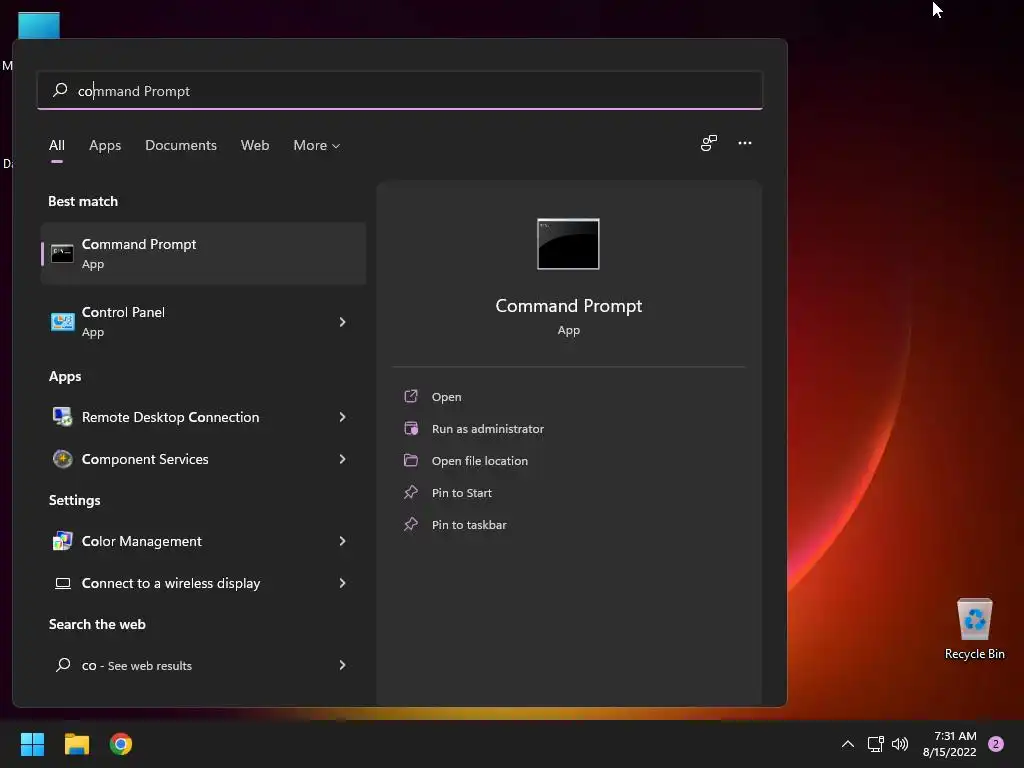Open notification badge showing 2
Screen dimensions: 1024x768
click(x=996, y=744)
